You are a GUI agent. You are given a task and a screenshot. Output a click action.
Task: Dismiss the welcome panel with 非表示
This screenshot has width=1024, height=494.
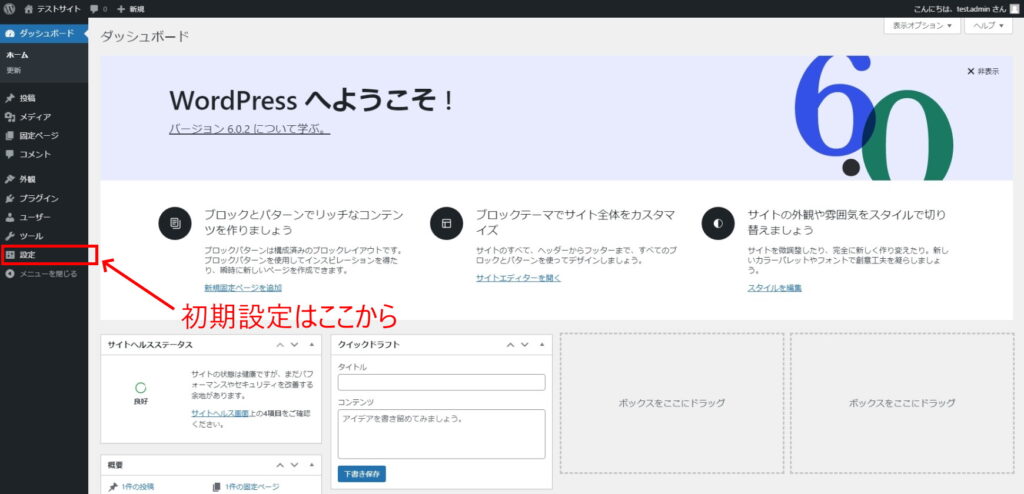982,72
